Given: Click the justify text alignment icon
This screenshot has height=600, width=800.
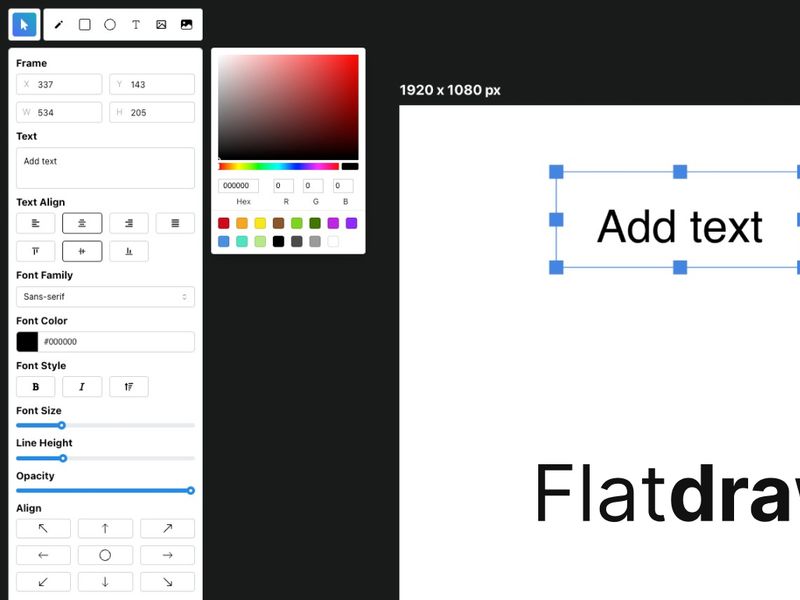Looking at the screenshot, I should click(174, 222).
